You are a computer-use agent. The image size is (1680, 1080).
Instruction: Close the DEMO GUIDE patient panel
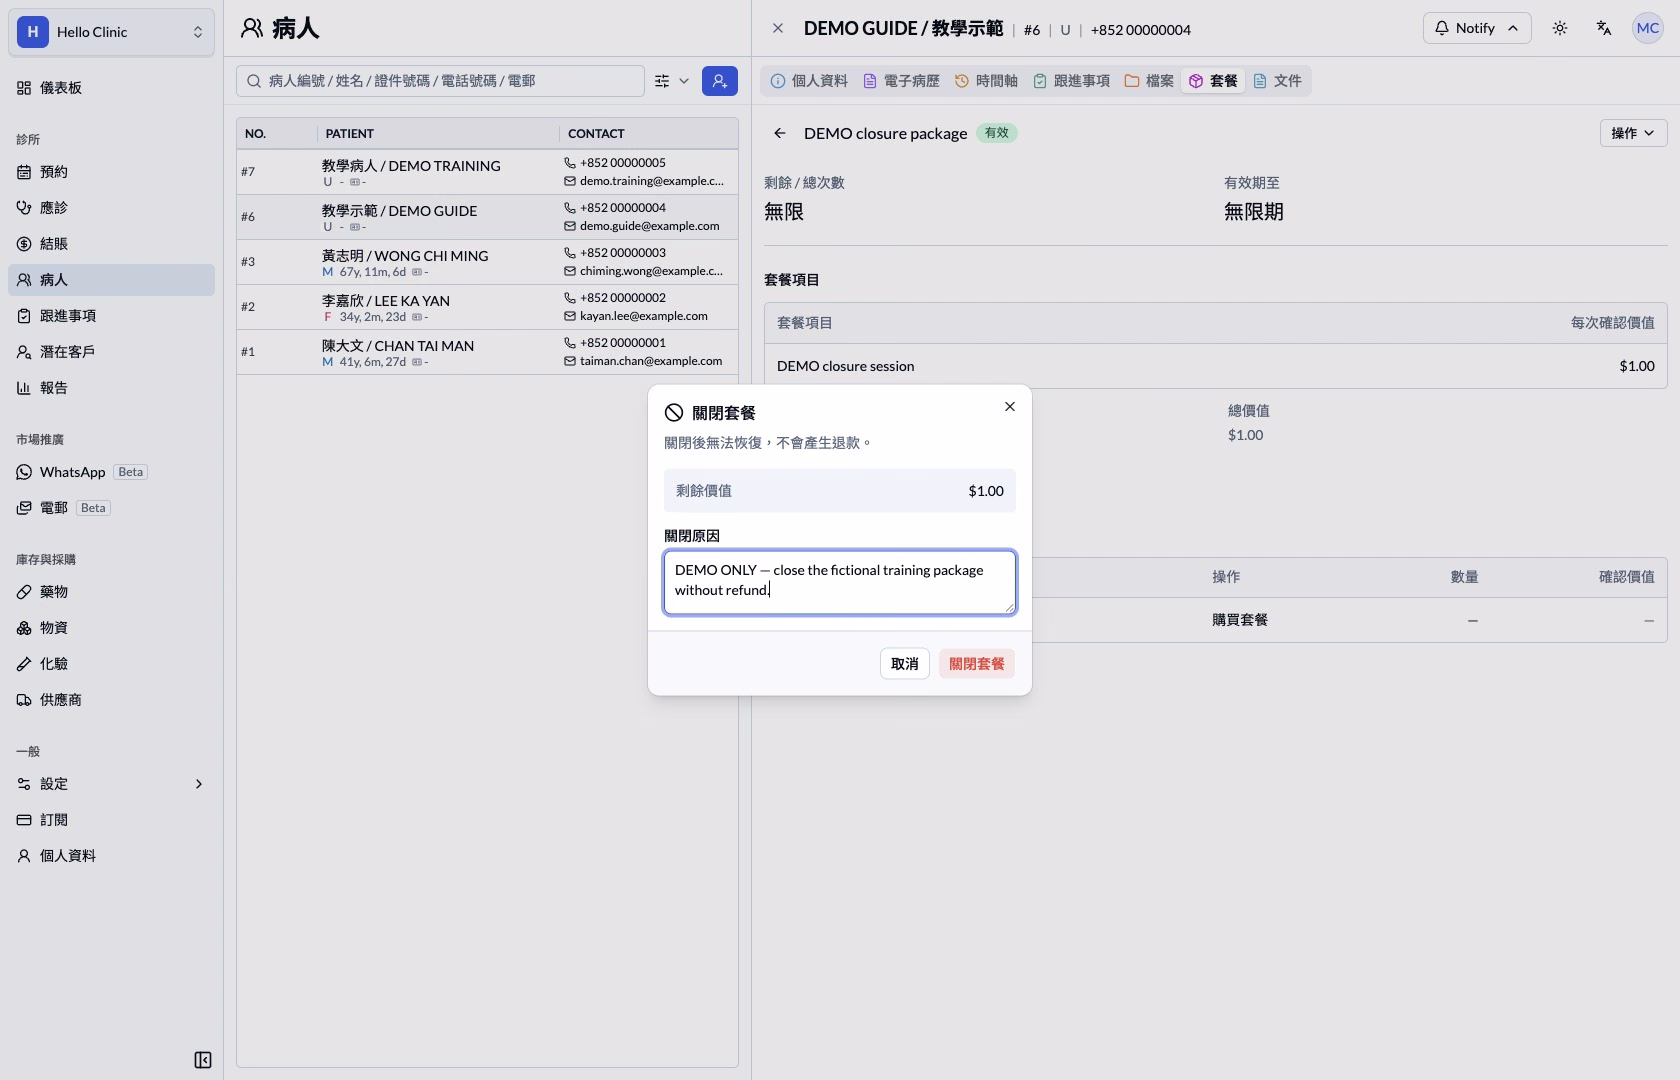(x=778, y=28)
